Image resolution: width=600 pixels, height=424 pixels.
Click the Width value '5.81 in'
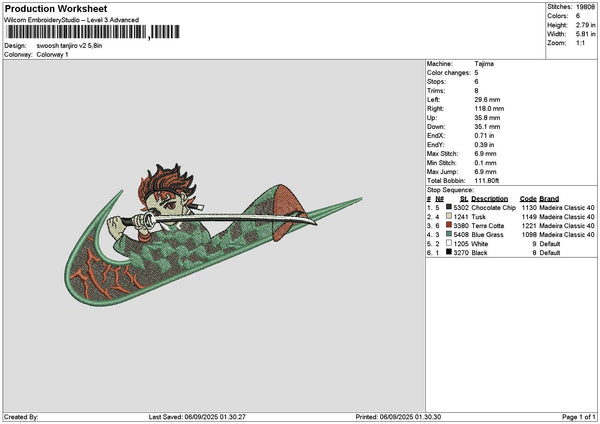(x=585, y=34)
